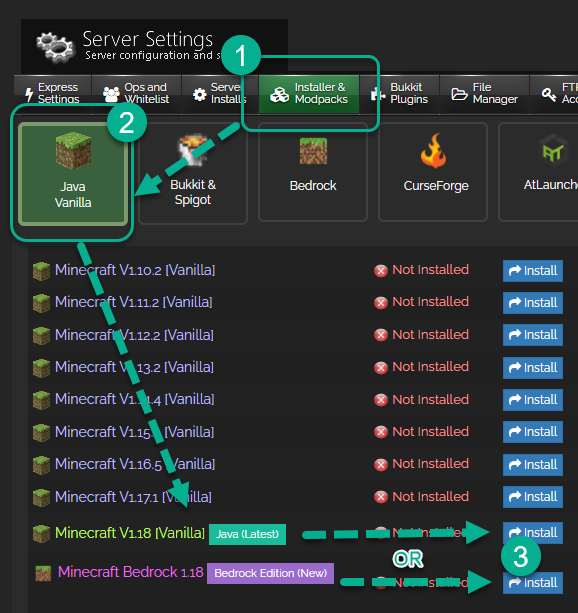This screenshot has height=613, width=578.
Task: Choose the Bukkit & Spigot installer tile
Action: [x=193, y=173]
